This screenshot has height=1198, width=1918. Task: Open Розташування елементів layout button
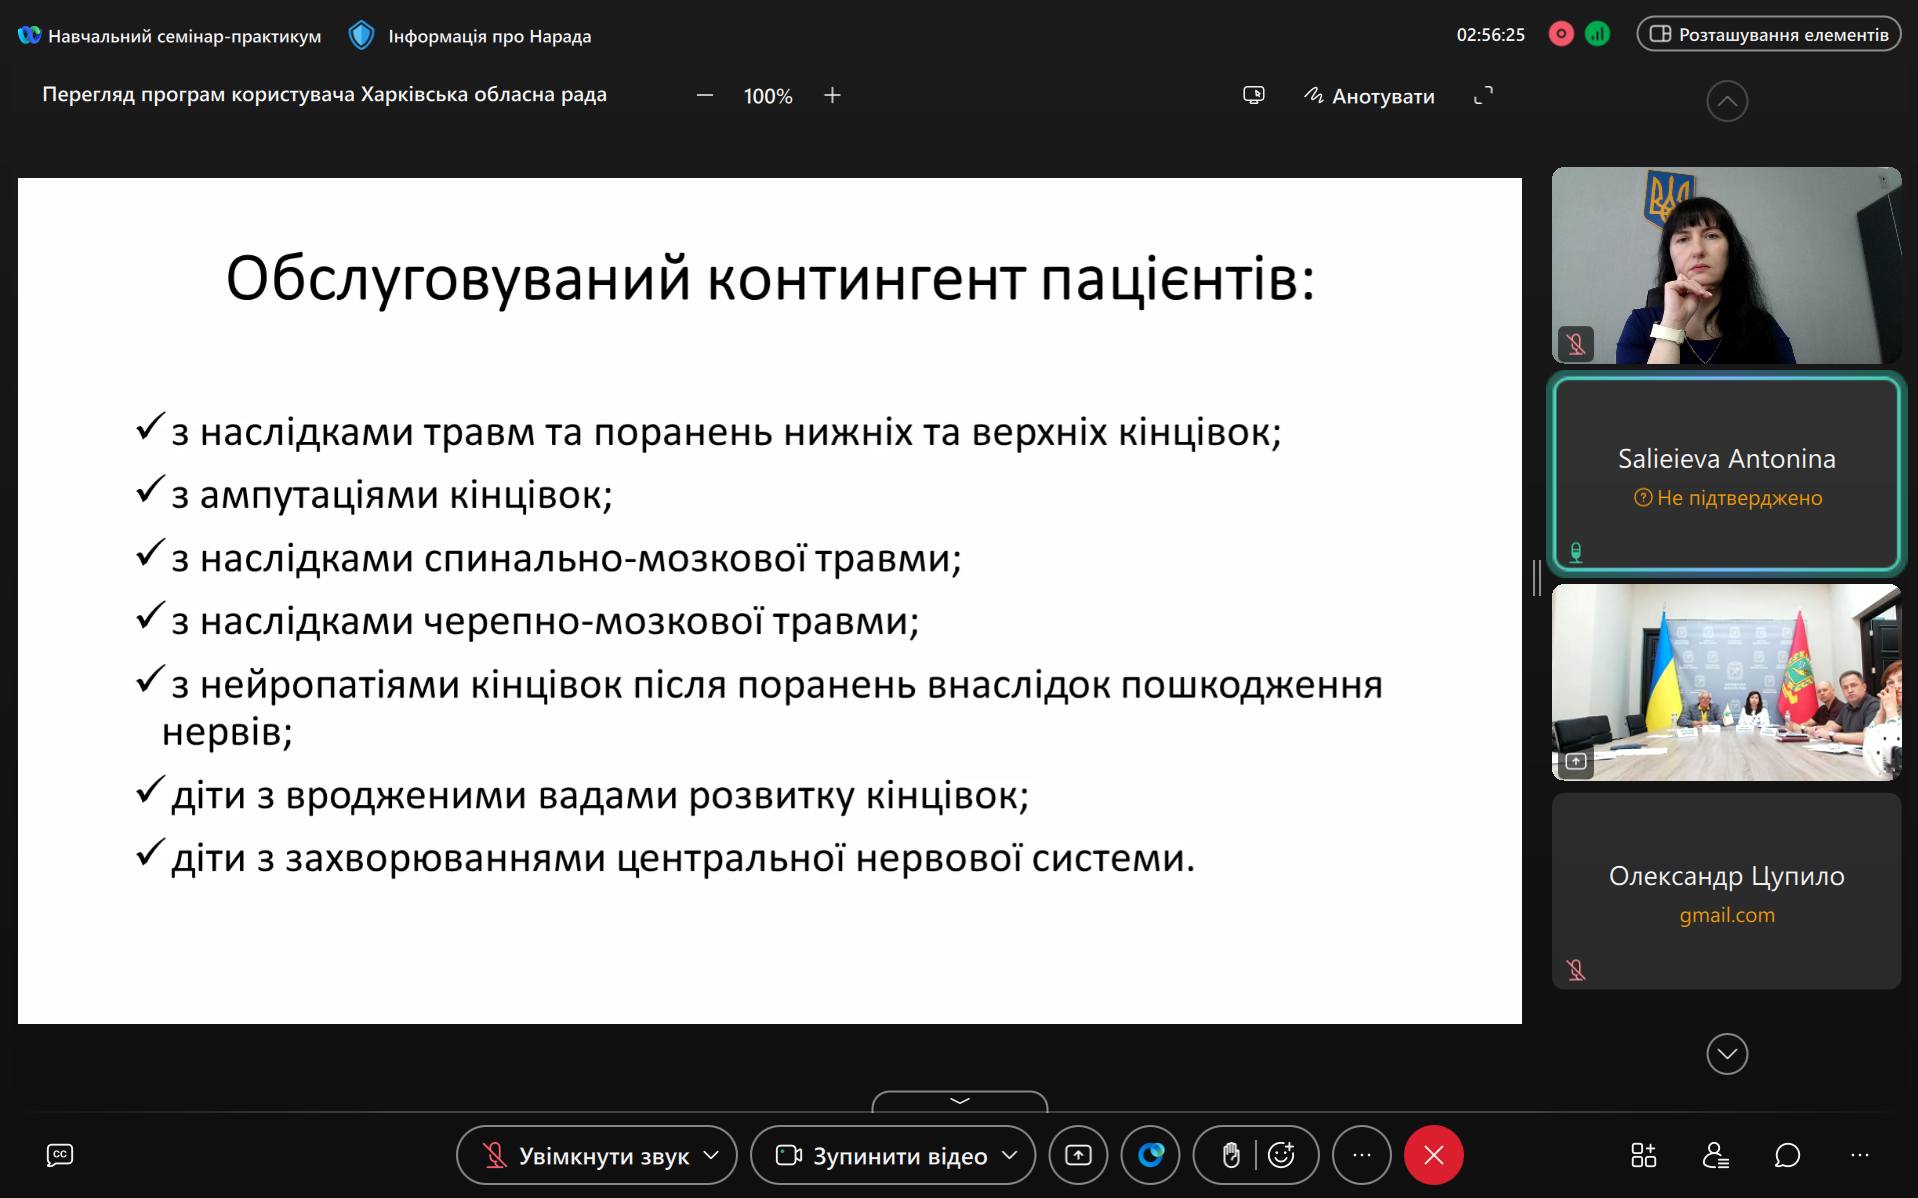tap(1769, 34)
